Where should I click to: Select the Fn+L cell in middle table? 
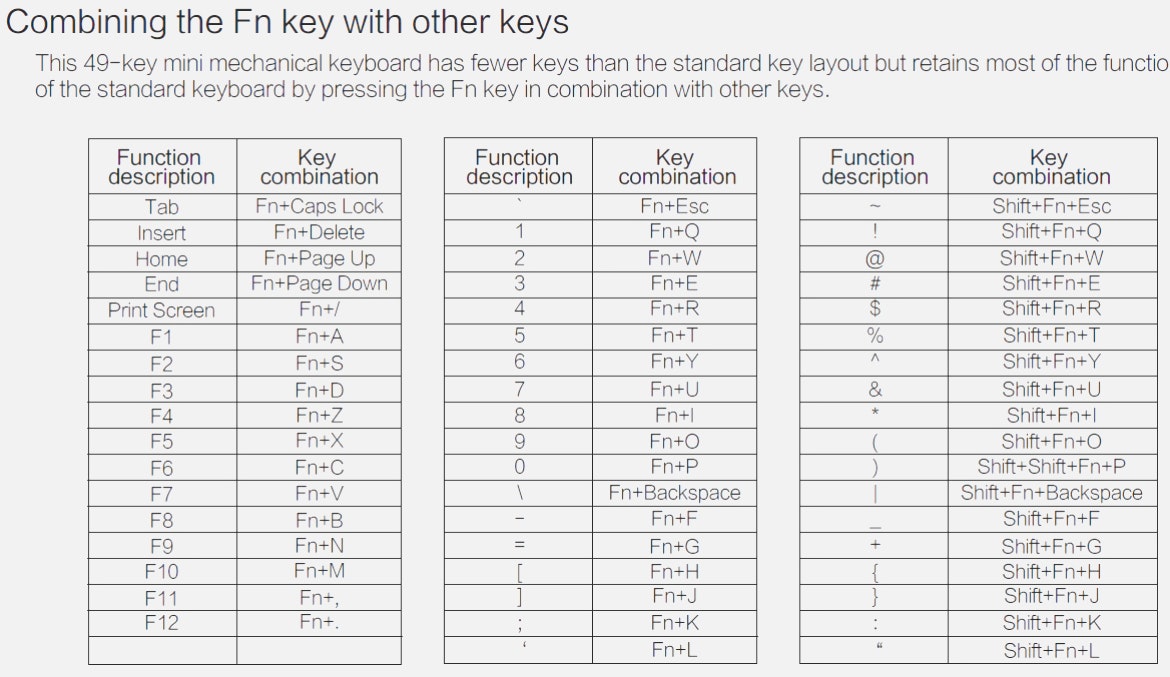[674, 650]
